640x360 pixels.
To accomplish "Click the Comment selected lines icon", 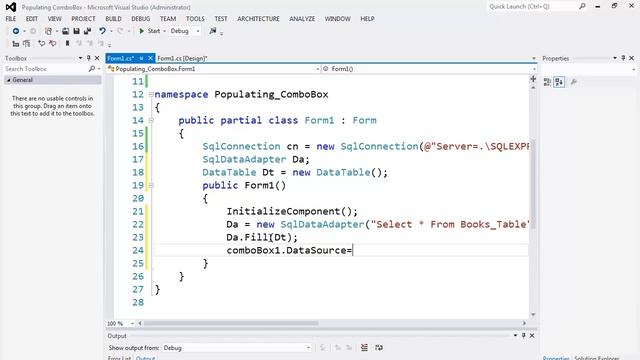I will click(41, 43).
